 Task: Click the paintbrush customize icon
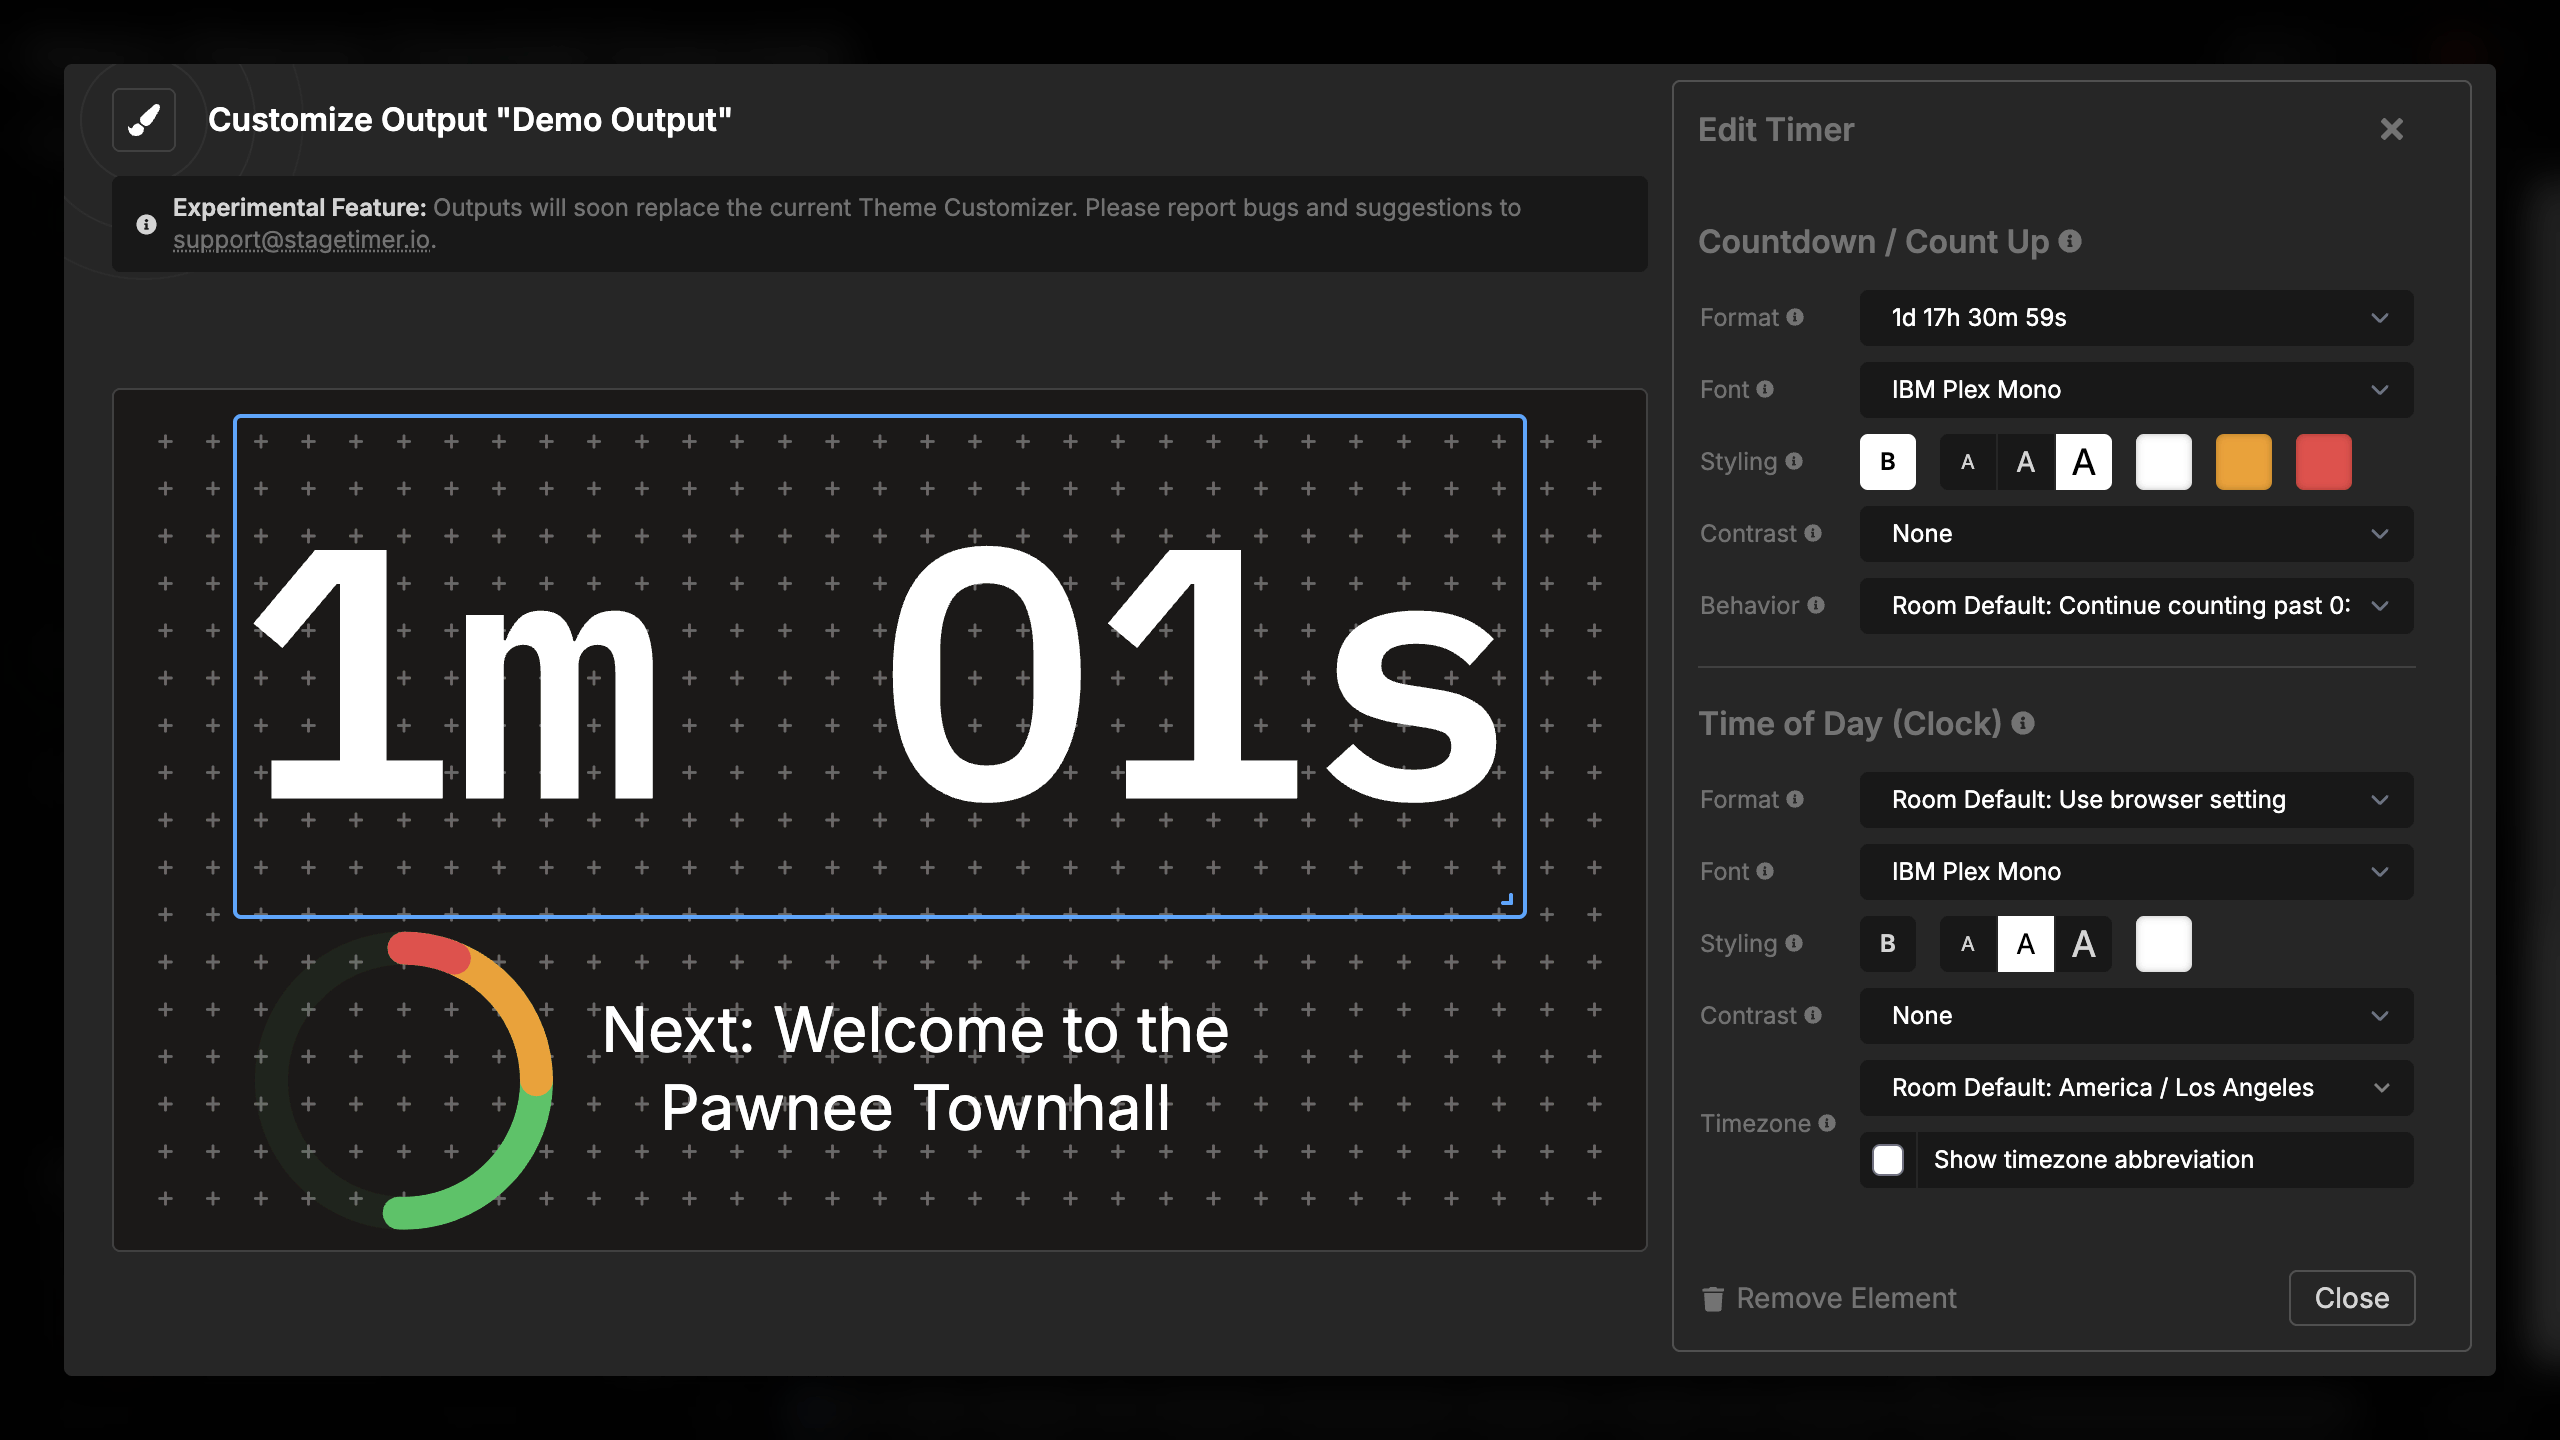point(144,120)
